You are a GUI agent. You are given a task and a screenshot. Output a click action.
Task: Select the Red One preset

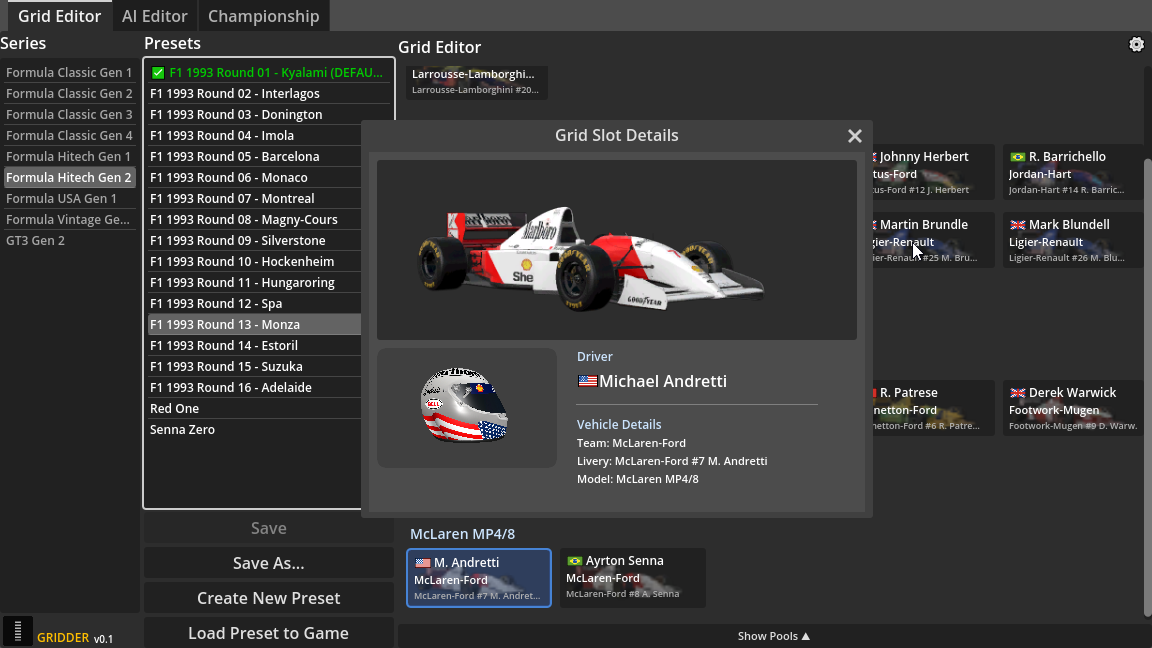click(x=254, y=408)
